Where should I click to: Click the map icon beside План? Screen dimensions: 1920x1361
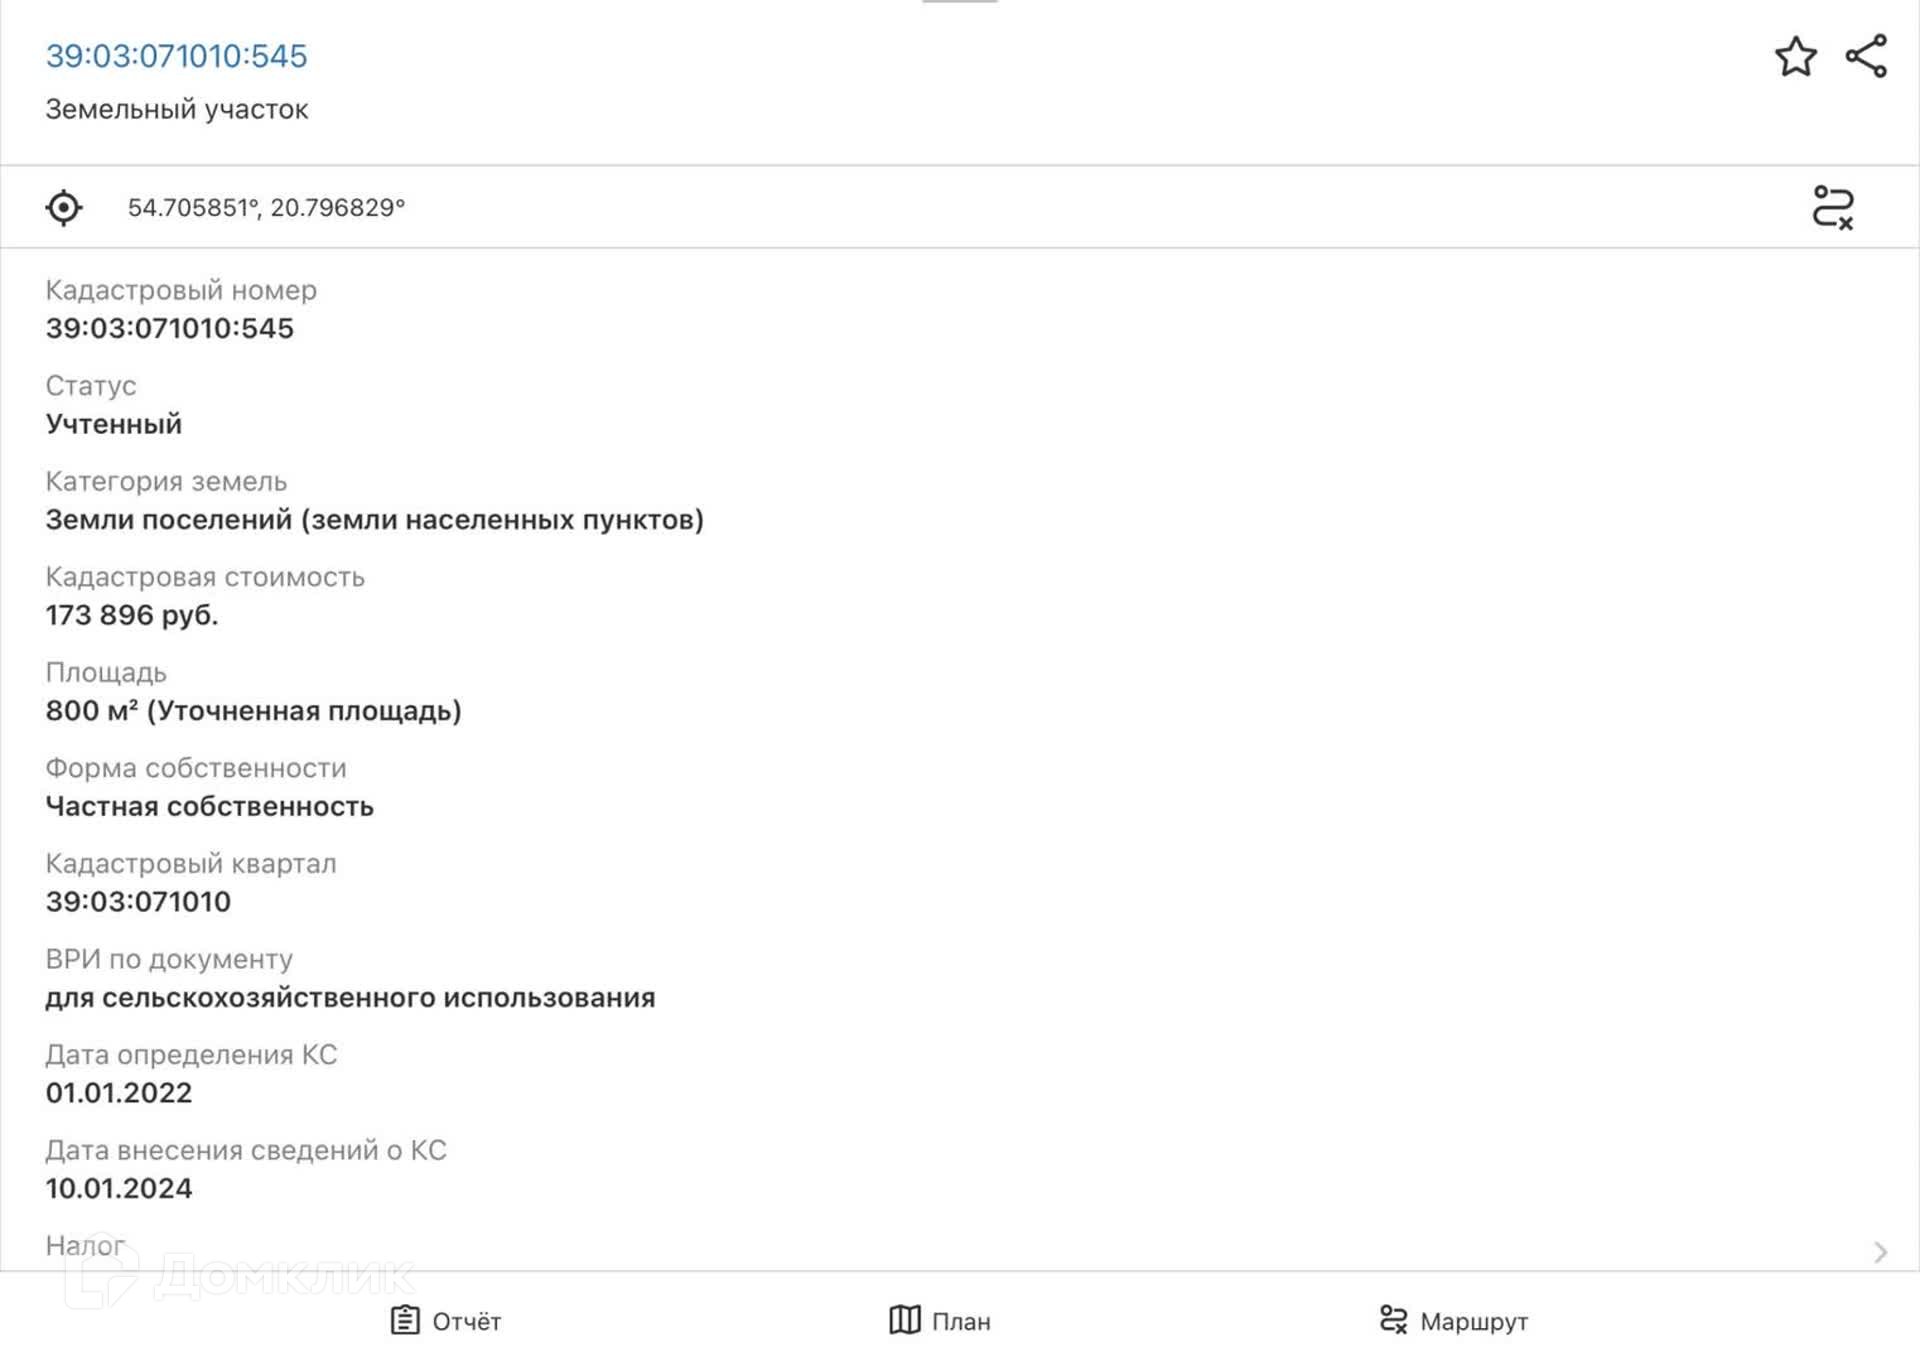click(x=904, y=1320)
